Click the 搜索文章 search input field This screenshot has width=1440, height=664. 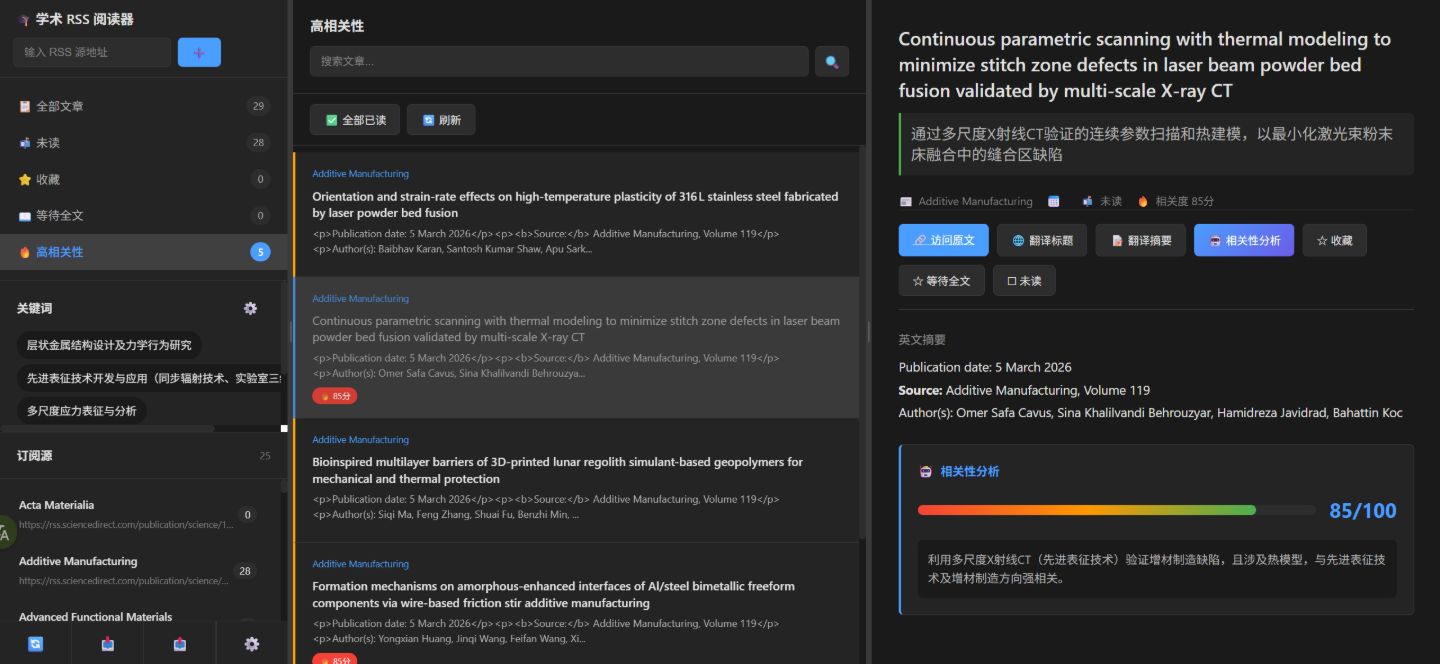click(559, 62)
